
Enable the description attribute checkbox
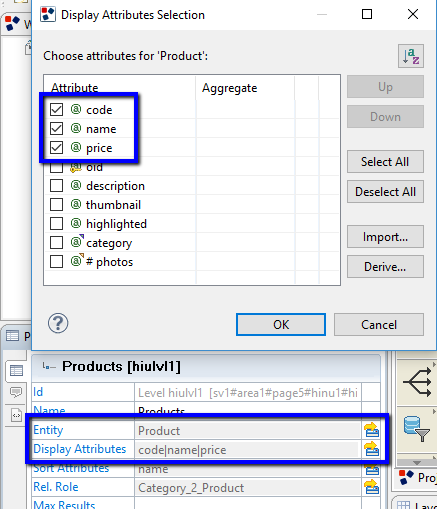(x=56, y=186)
